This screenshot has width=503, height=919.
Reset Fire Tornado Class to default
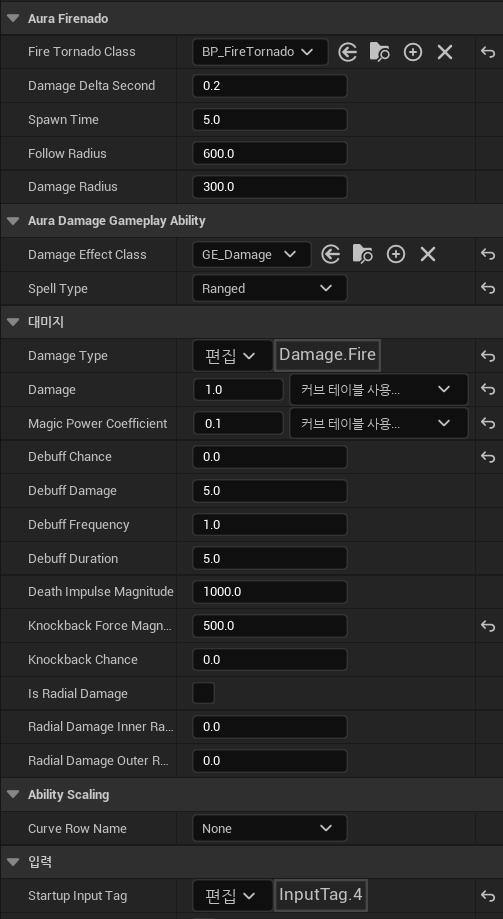coord(488,52)
